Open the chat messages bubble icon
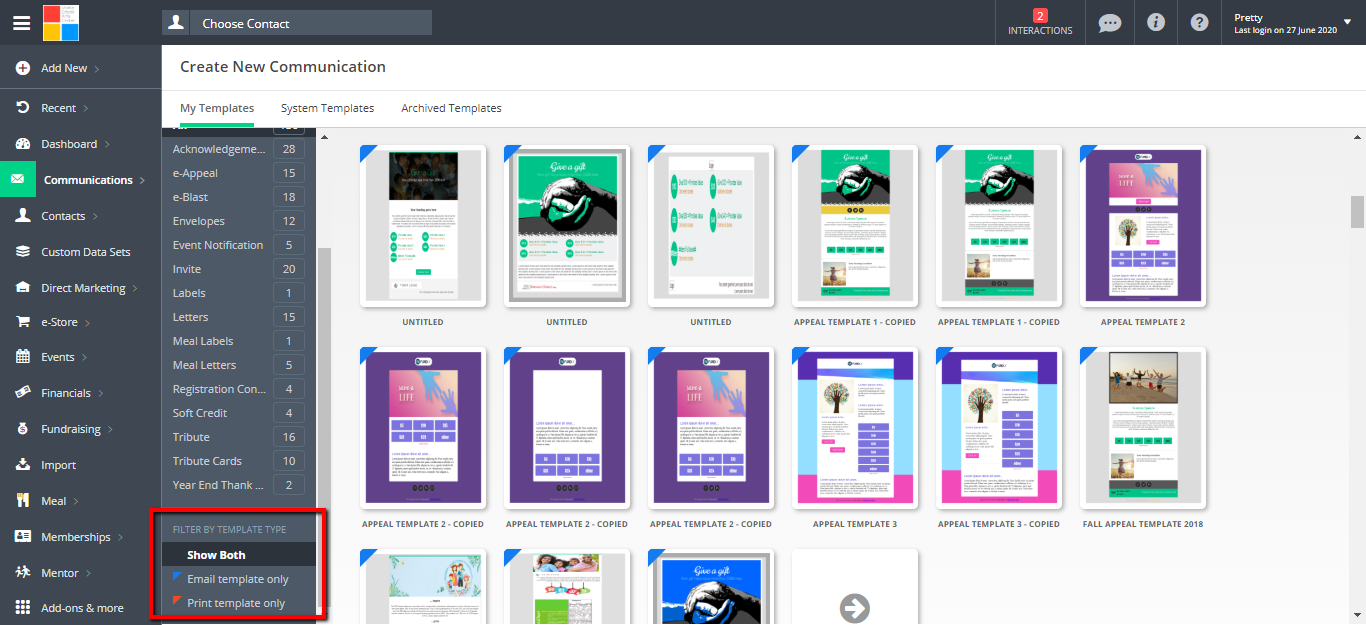This screenshot has width=1366, height=625. click(1110, 23)
